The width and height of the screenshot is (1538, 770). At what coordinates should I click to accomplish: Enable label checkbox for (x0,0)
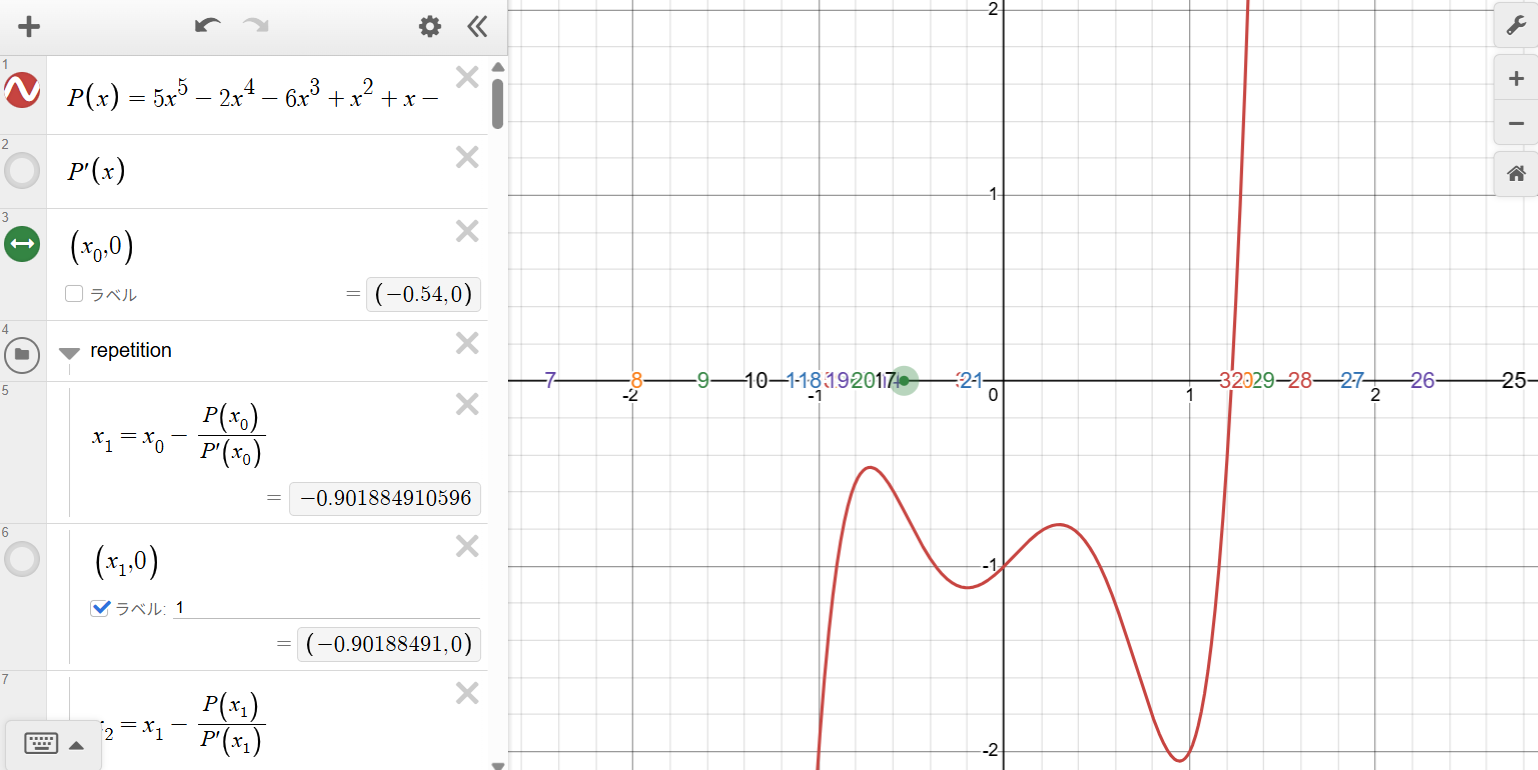[73, 294]
